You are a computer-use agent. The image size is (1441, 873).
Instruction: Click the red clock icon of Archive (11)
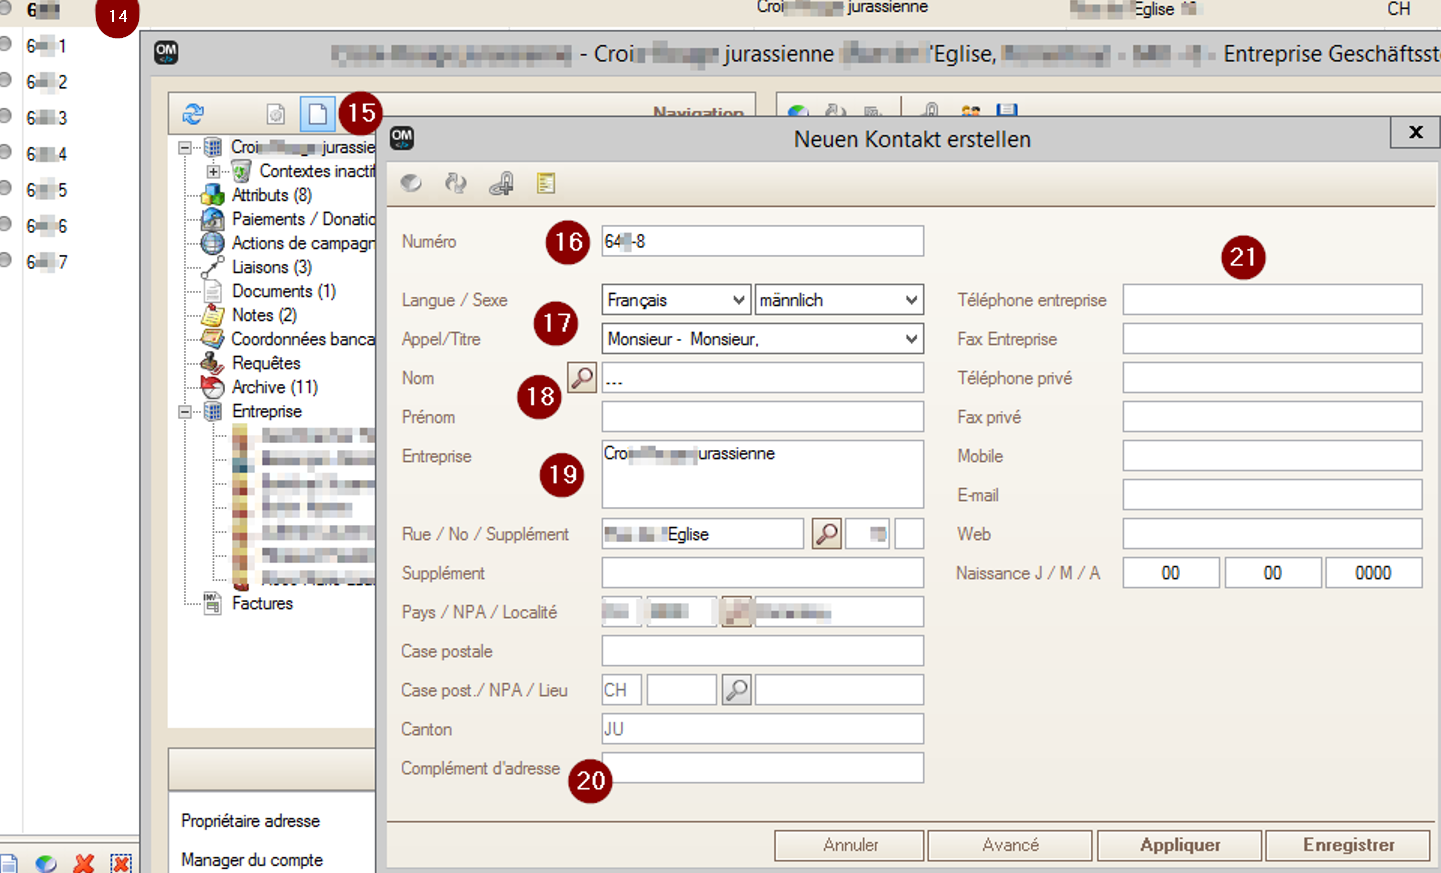(212, 387)
